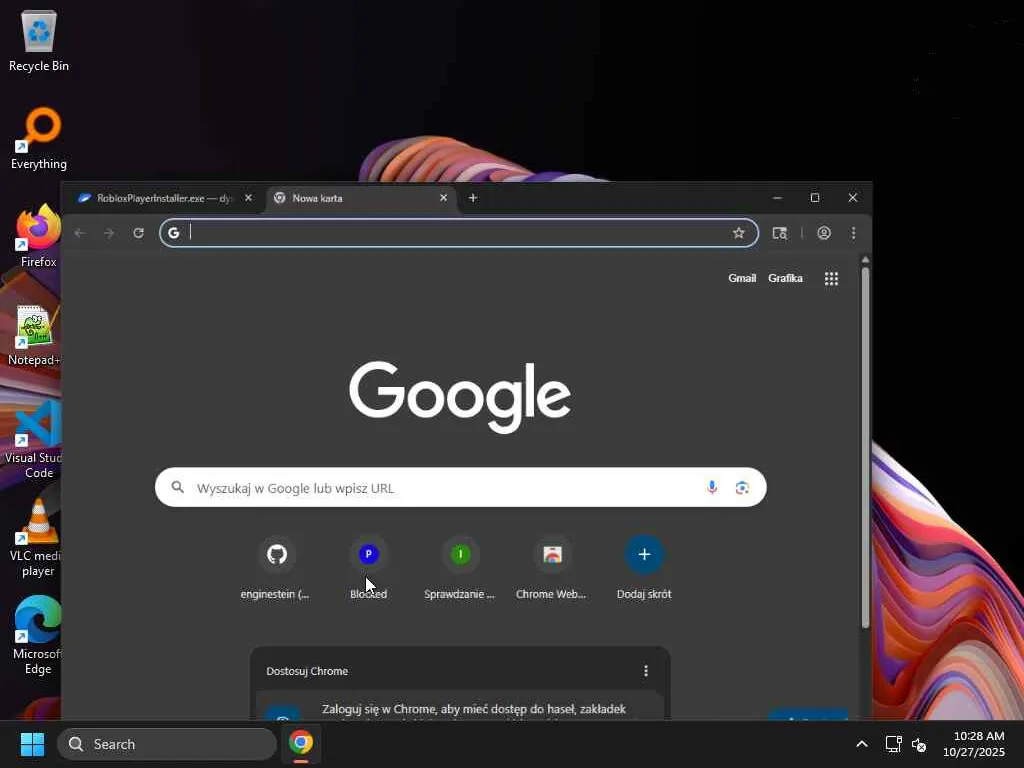Open the enginestein GitHub shortcut

pos(276,567)
